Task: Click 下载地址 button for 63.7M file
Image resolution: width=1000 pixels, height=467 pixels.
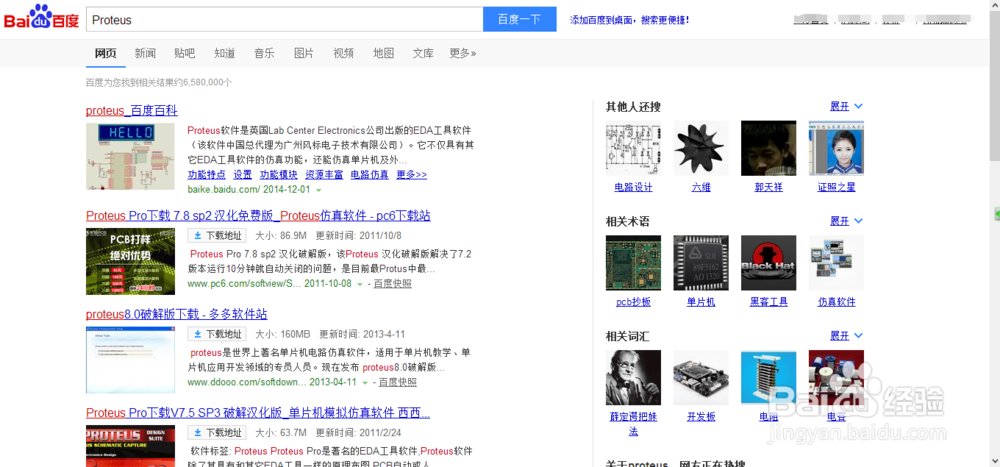Action: point(217,433)
